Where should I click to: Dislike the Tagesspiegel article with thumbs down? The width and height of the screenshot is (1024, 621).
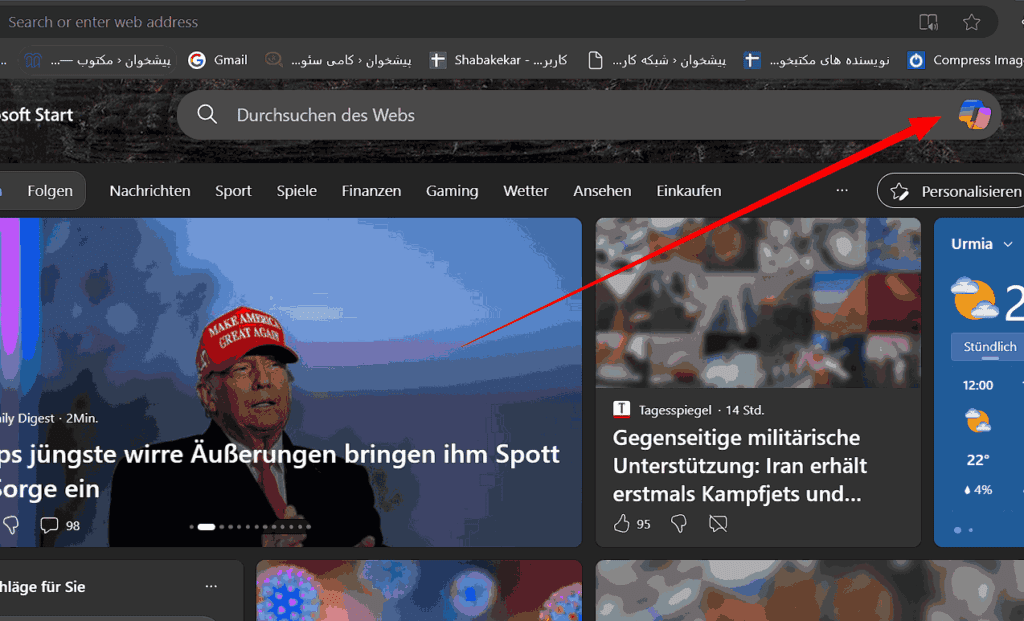click(x=678, y=523)
